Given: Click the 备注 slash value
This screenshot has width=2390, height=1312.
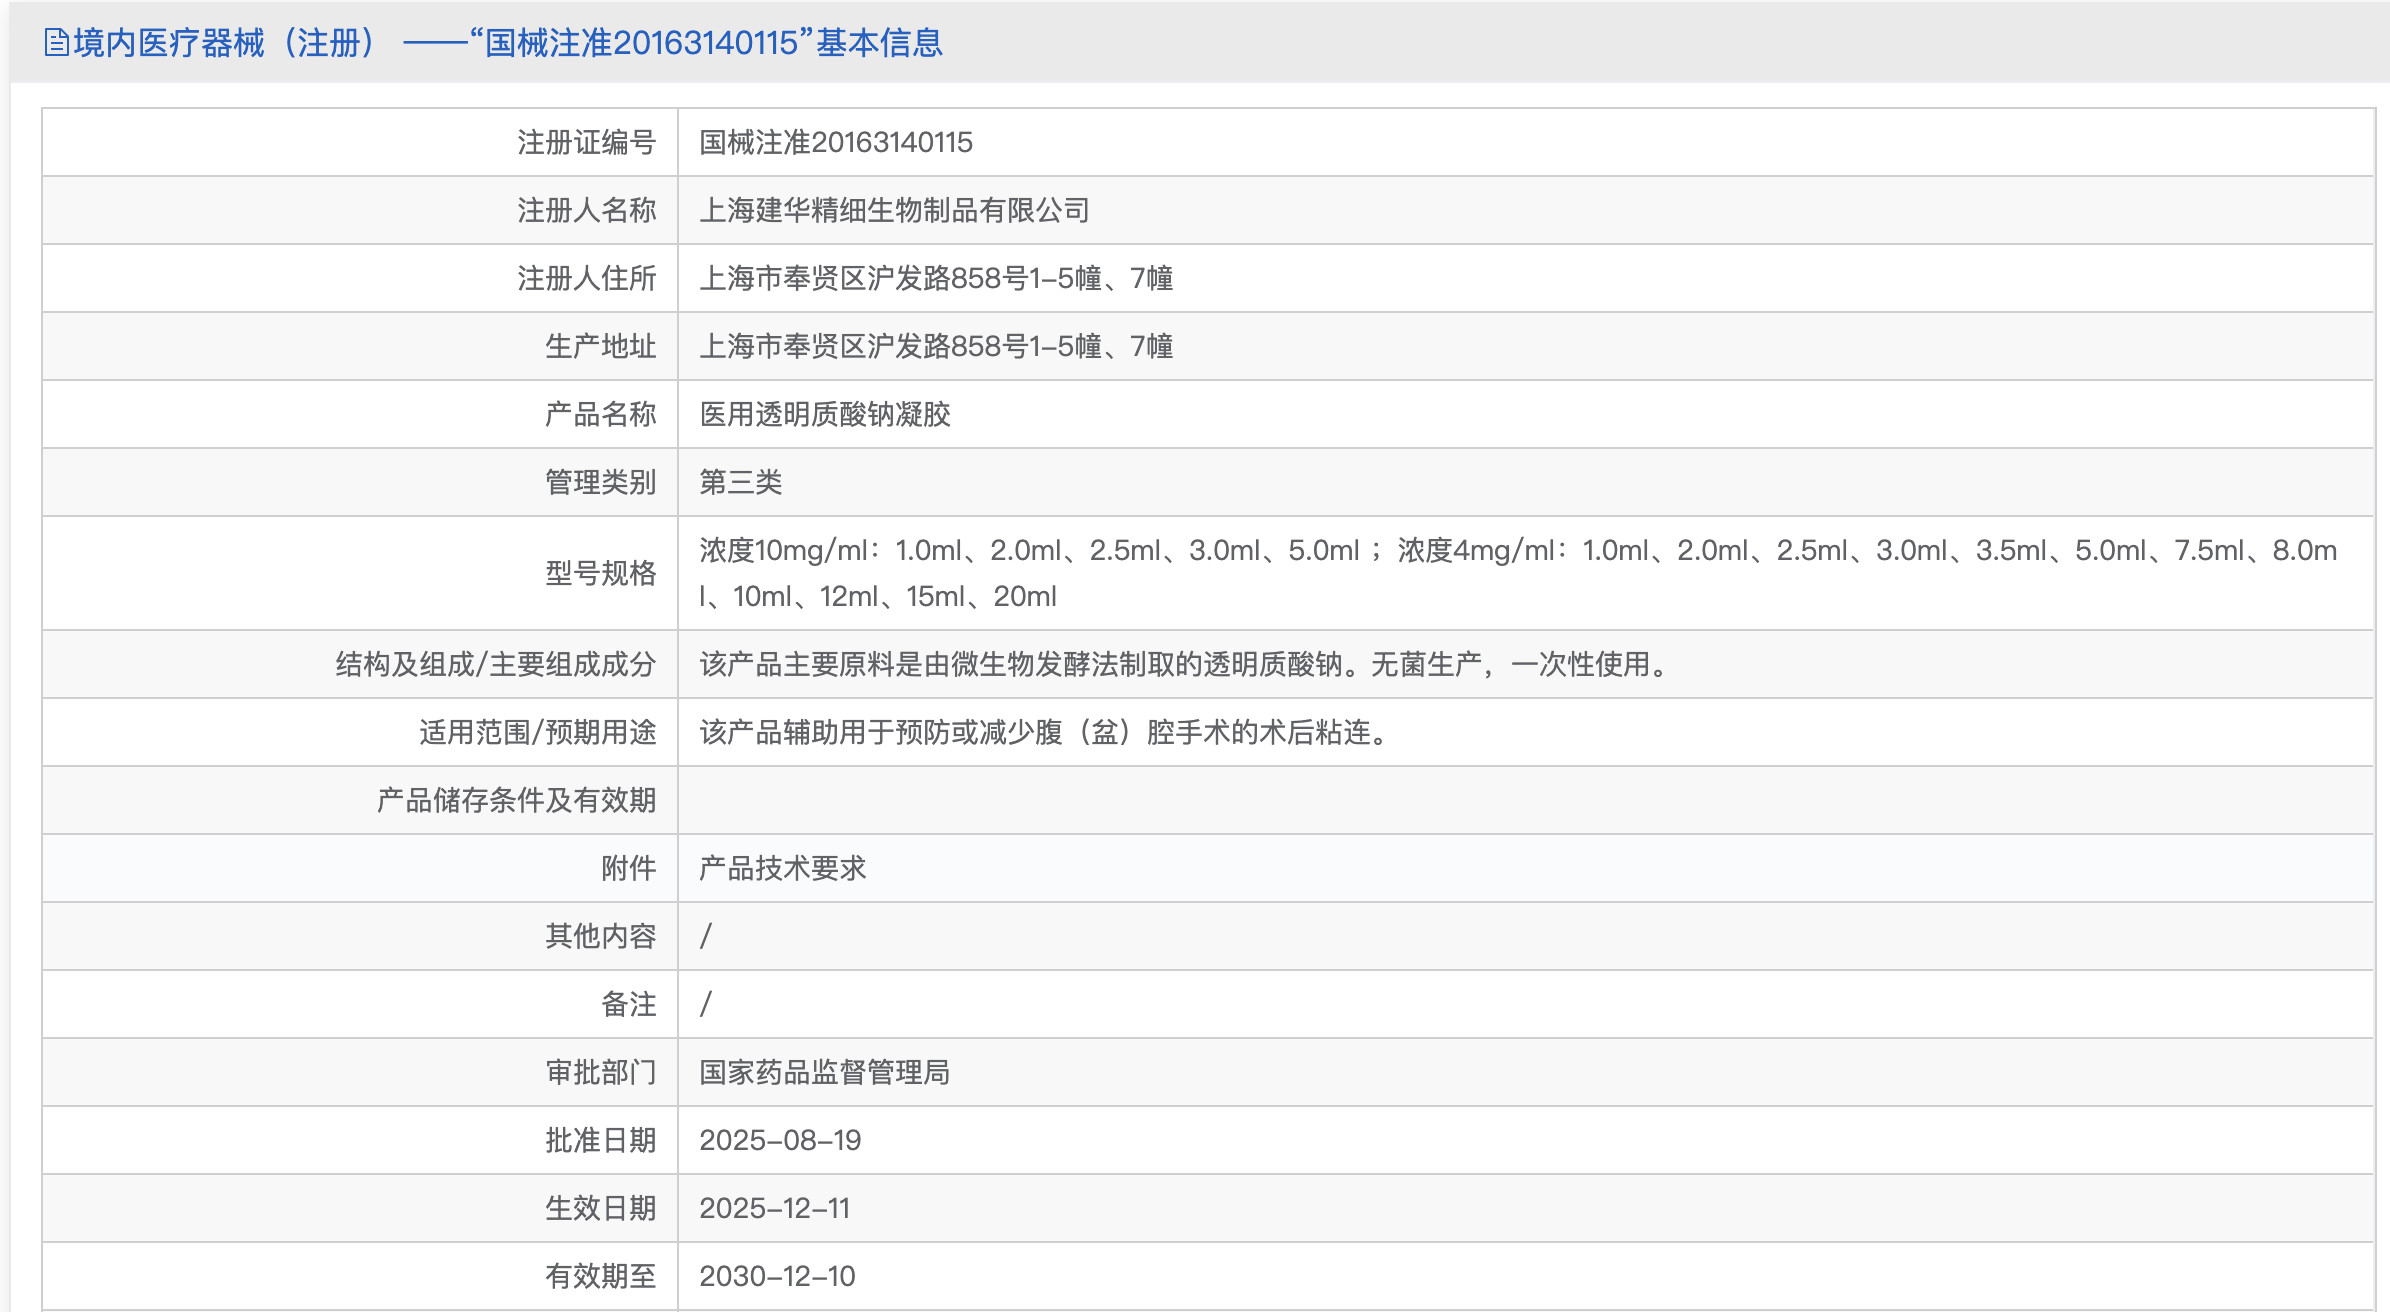Looking at the screenshot, I should point(706,1004).
